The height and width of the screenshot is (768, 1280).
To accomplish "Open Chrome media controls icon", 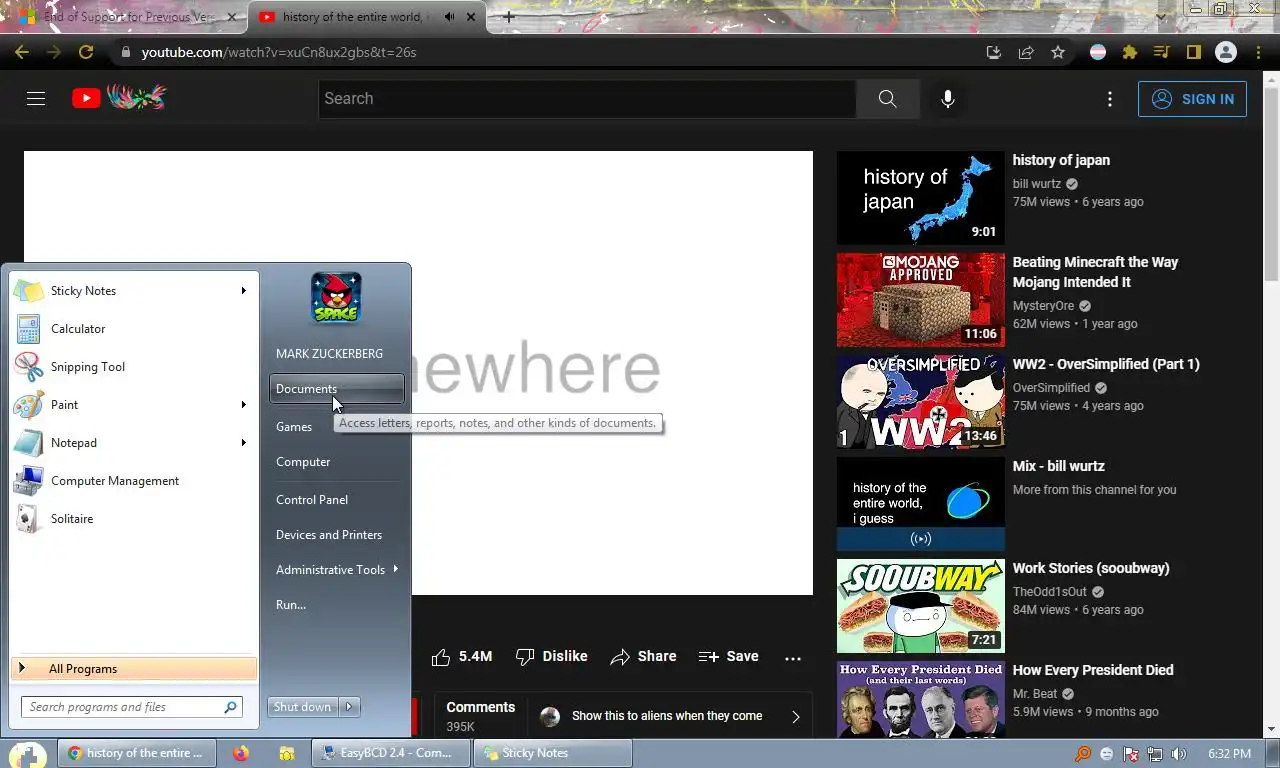I will pyautogui.click(x=1161, y=52).
